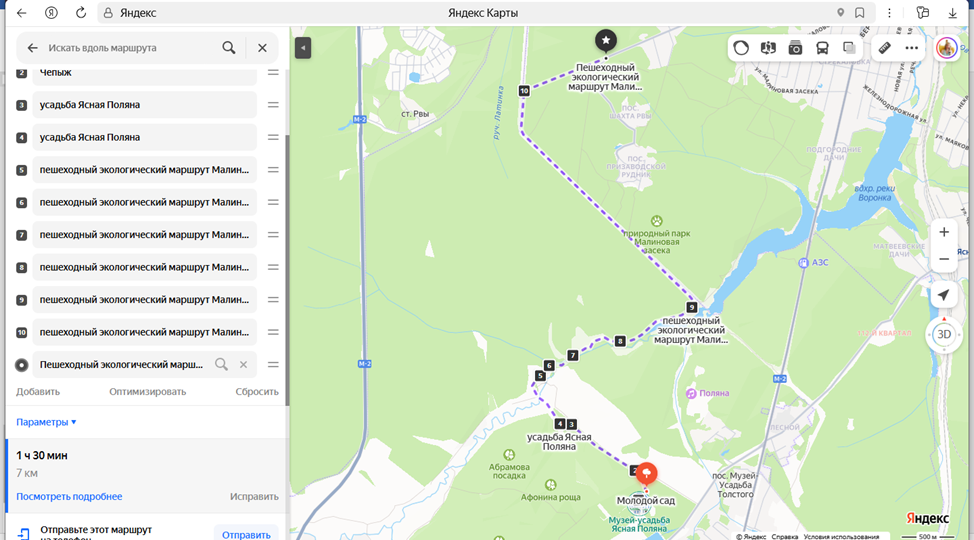974x540 pixels.
Task: Click the drag handle for waypoint 5
Action: [273, 170]
